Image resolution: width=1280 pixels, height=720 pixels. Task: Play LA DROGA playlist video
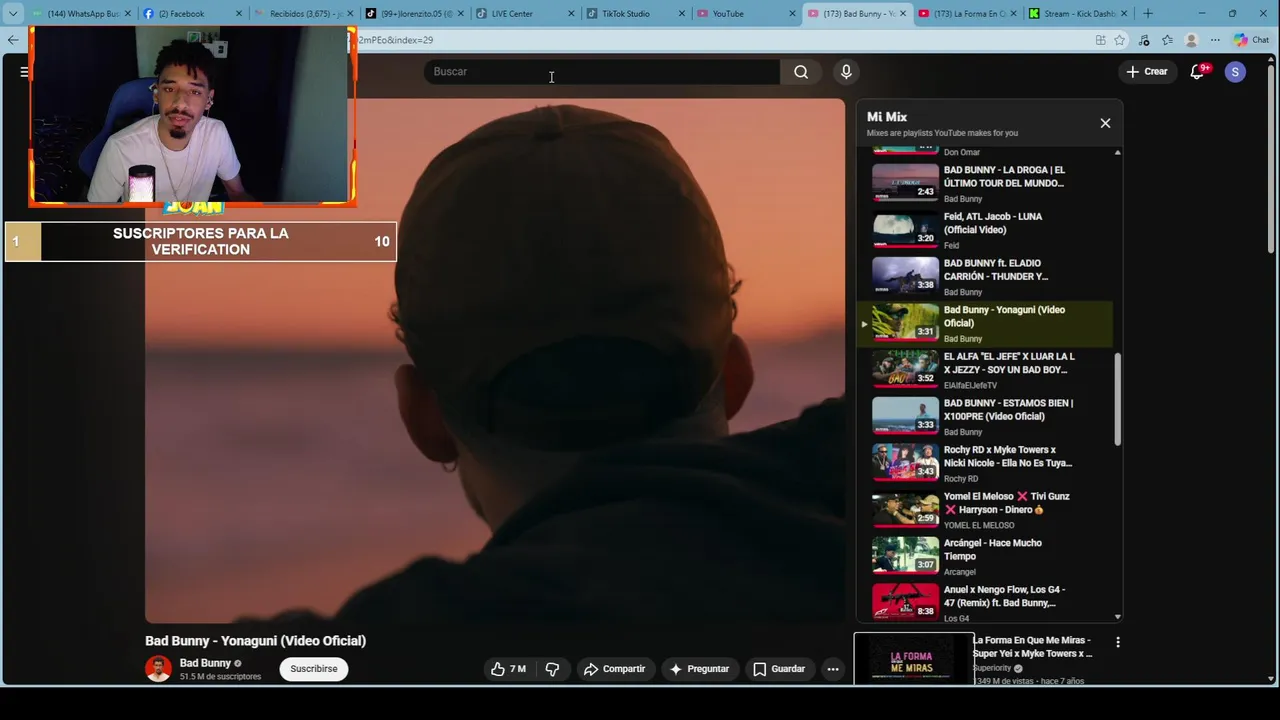coord(984,183)
